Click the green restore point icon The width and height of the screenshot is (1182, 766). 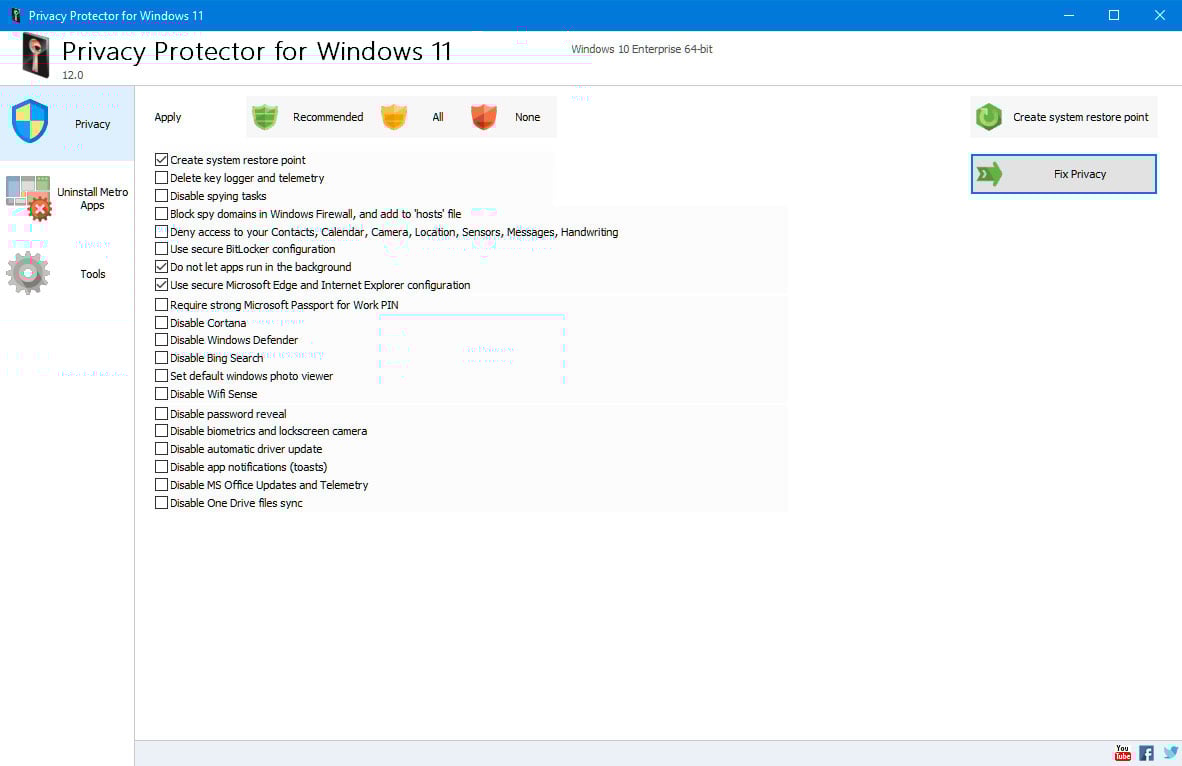pos(988,117)
